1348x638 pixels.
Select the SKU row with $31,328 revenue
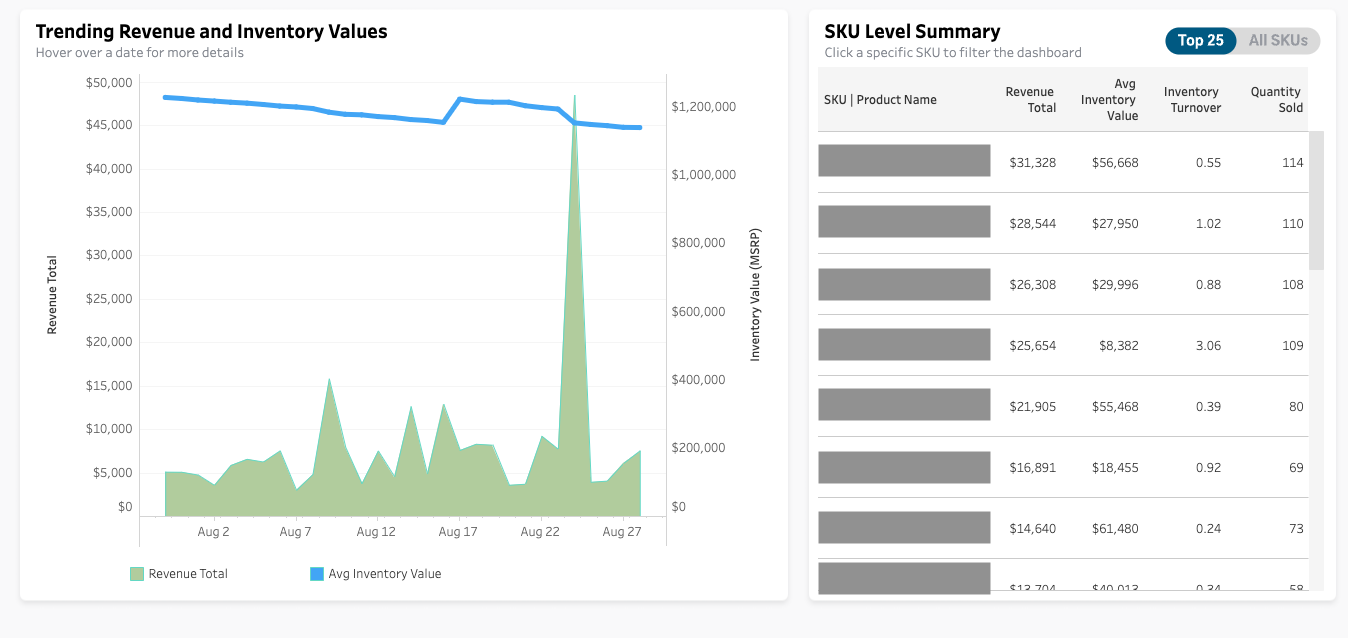pos(904,161)
